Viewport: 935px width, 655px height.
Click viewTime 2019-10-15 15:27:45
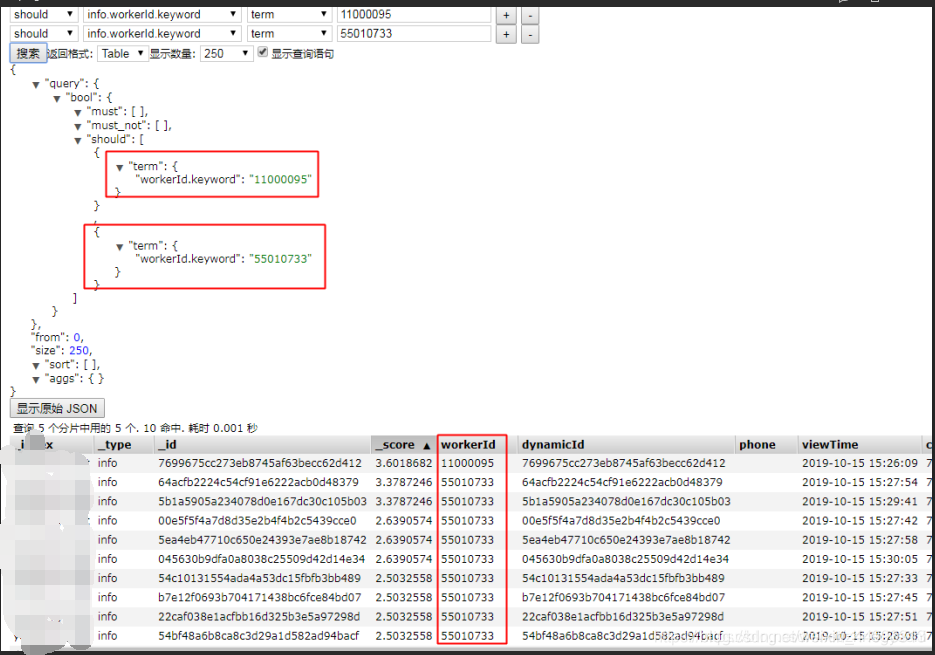(x=860, y=597)
